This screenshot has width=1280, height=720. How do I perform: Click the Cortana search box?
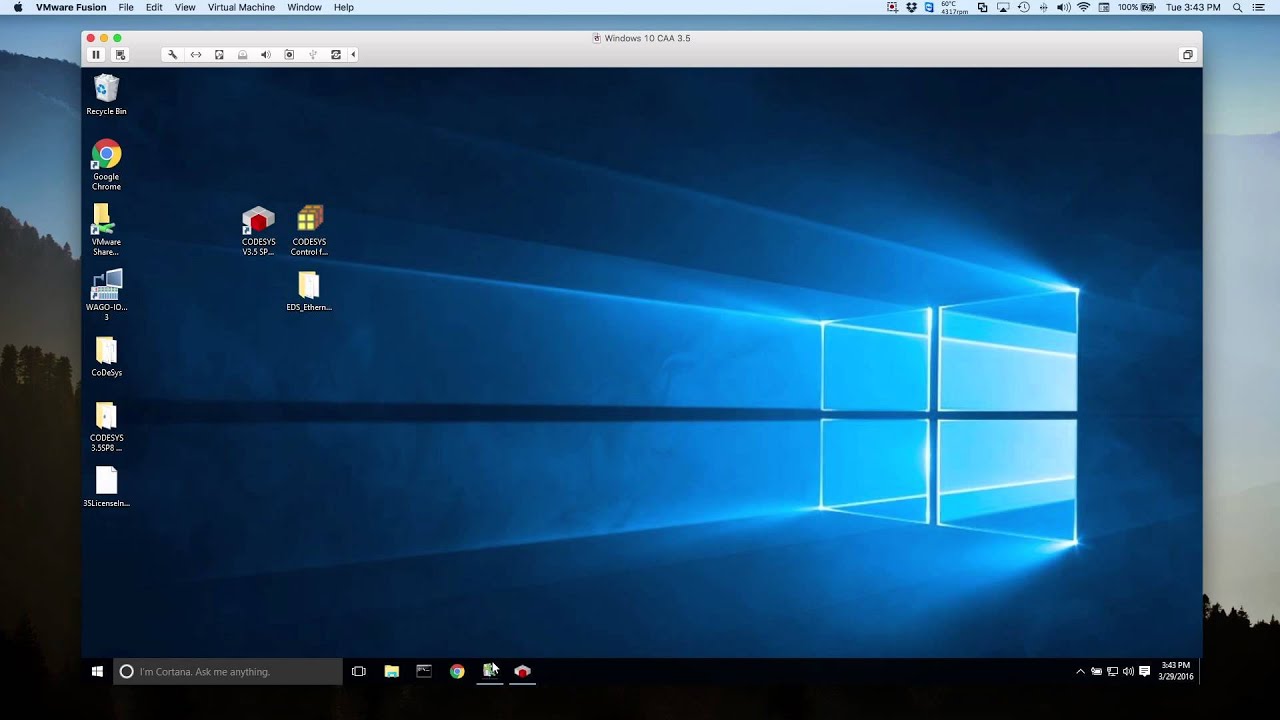[228, 671]
